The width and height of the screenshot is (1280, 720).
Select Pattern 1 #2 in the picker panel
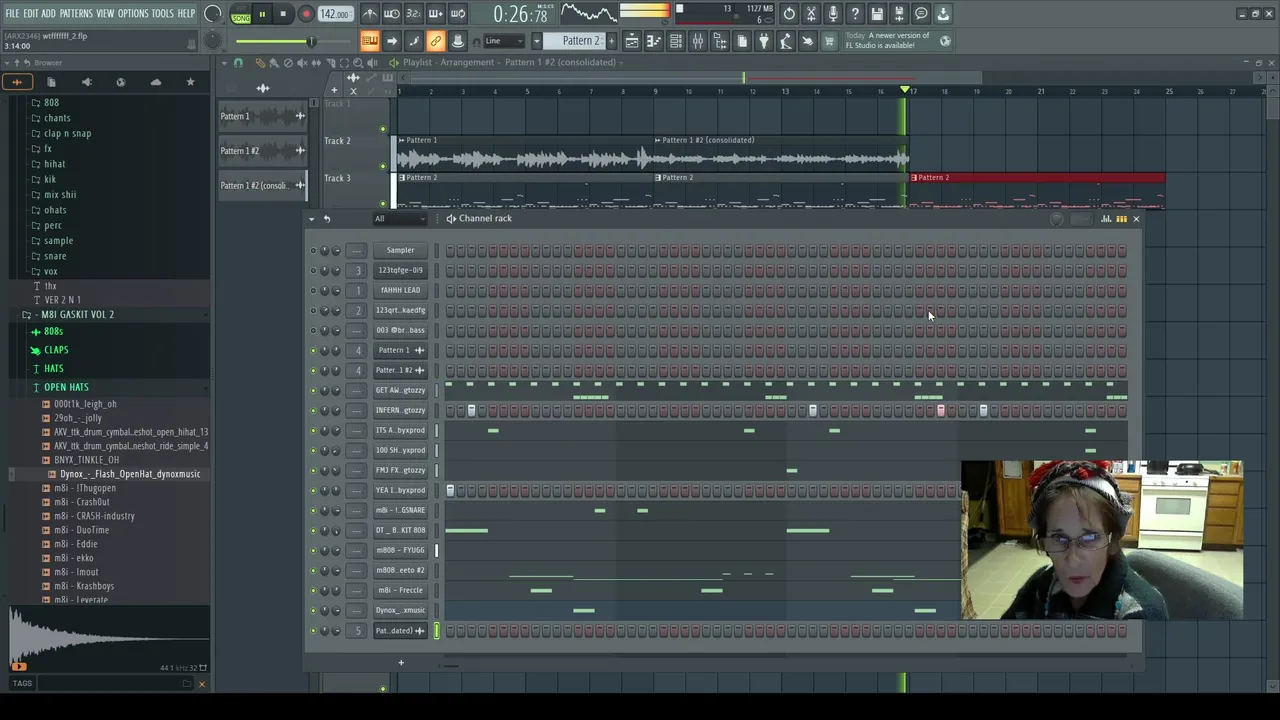pyautogui.click(x=262, y=150)
